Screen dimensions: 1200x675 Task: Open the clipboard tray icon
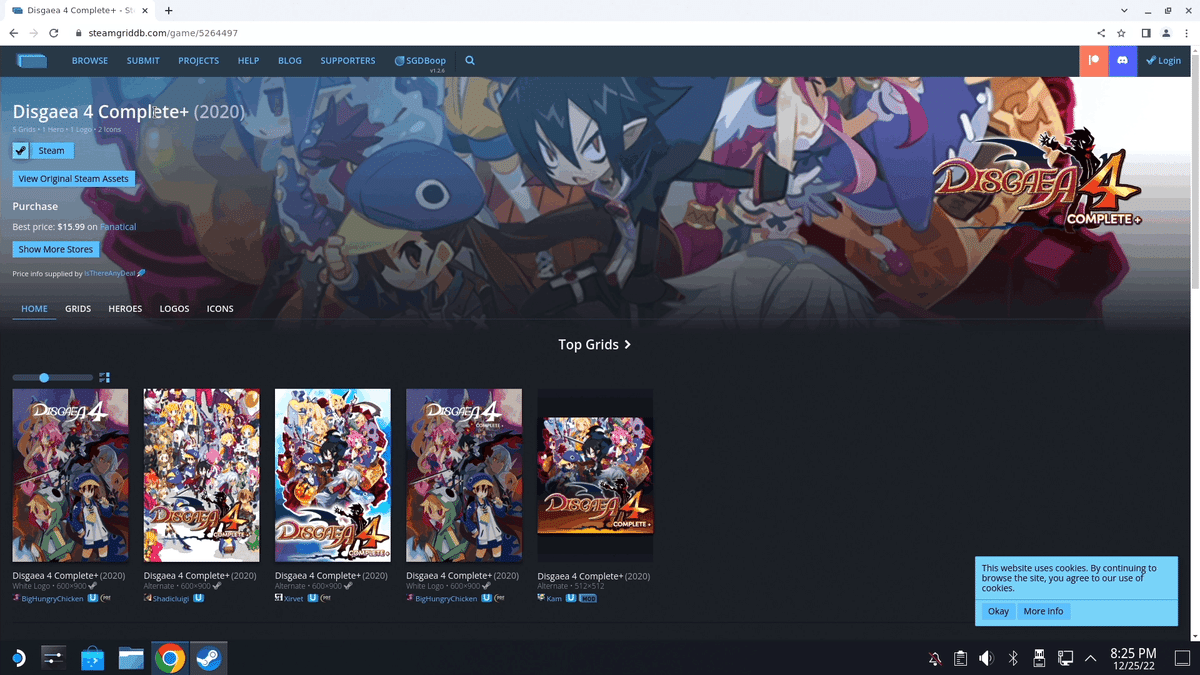[960, 658]
